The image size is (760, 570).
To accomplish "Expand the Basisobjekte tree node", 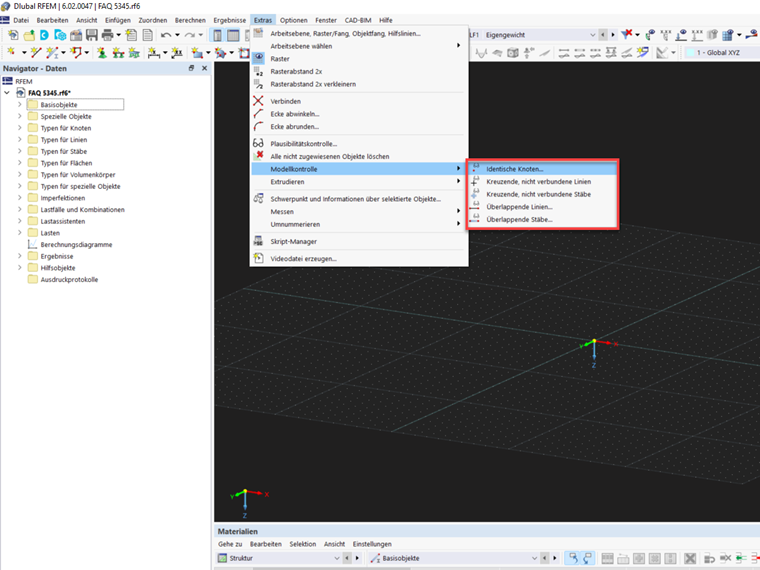I will pos(19,104).
